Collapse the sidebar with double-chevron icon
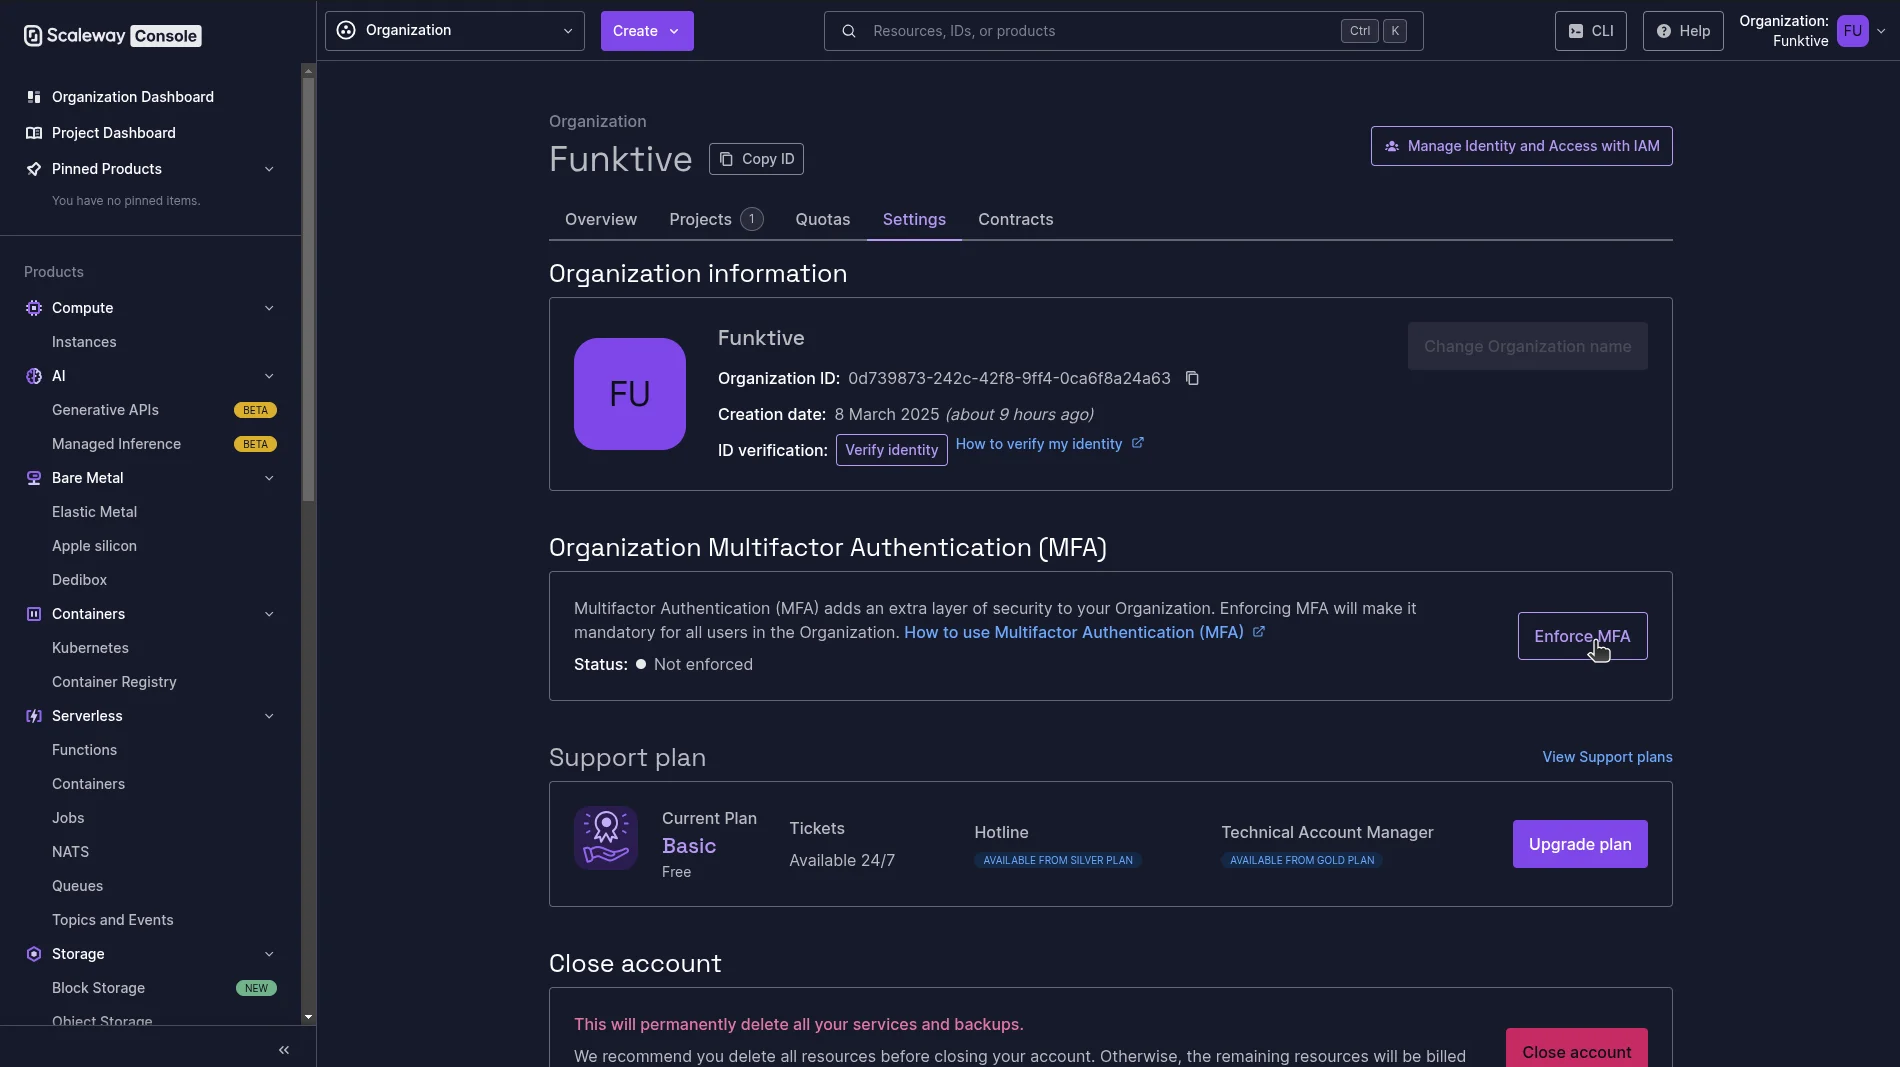This screenshot has width=1900, height=1067. point(284,1050)
